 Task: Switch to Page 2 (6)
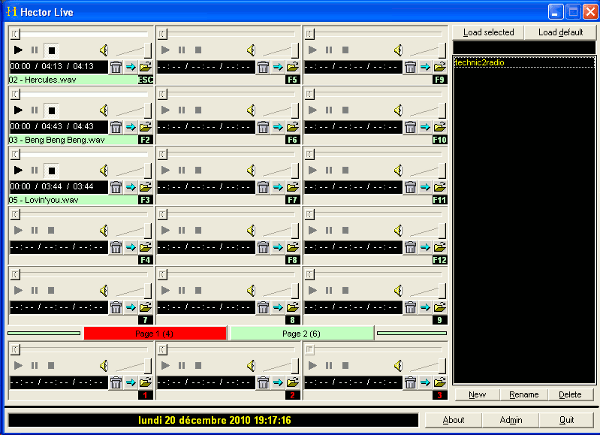[x=301, y=333]
